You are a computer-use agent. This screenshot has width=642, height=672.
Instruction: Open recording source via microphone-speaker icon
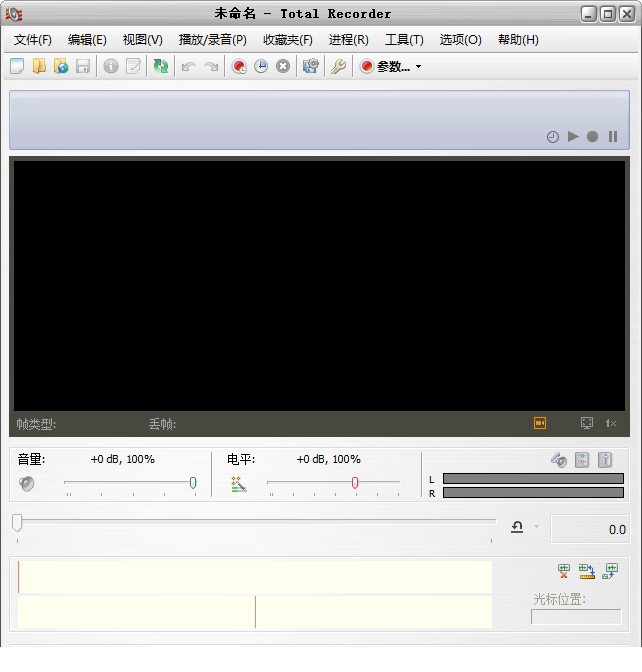[x=559, y=460]
